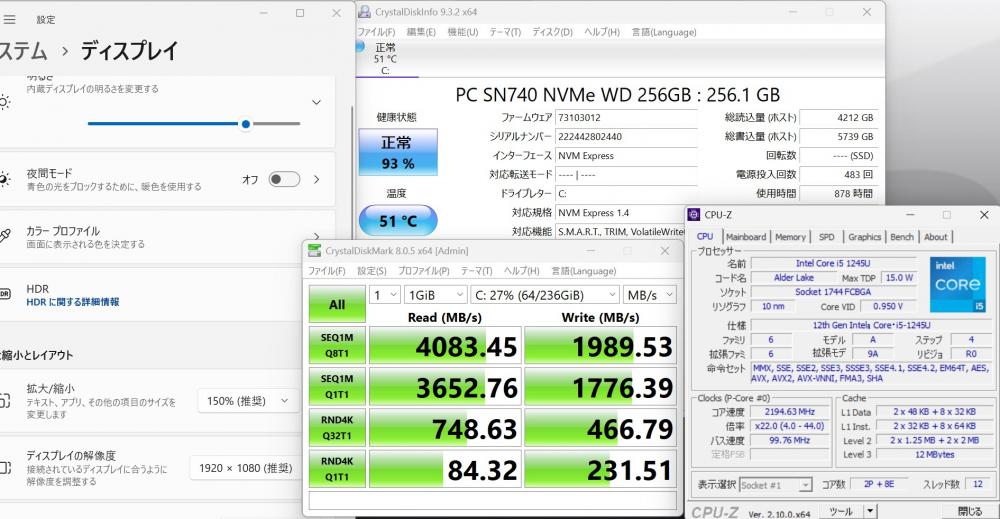Image resolution: width=1000 pixels, height=519 pixels.
Task: Run the SEQ1M Q1T1 test
Action: [x=337, y=386]
